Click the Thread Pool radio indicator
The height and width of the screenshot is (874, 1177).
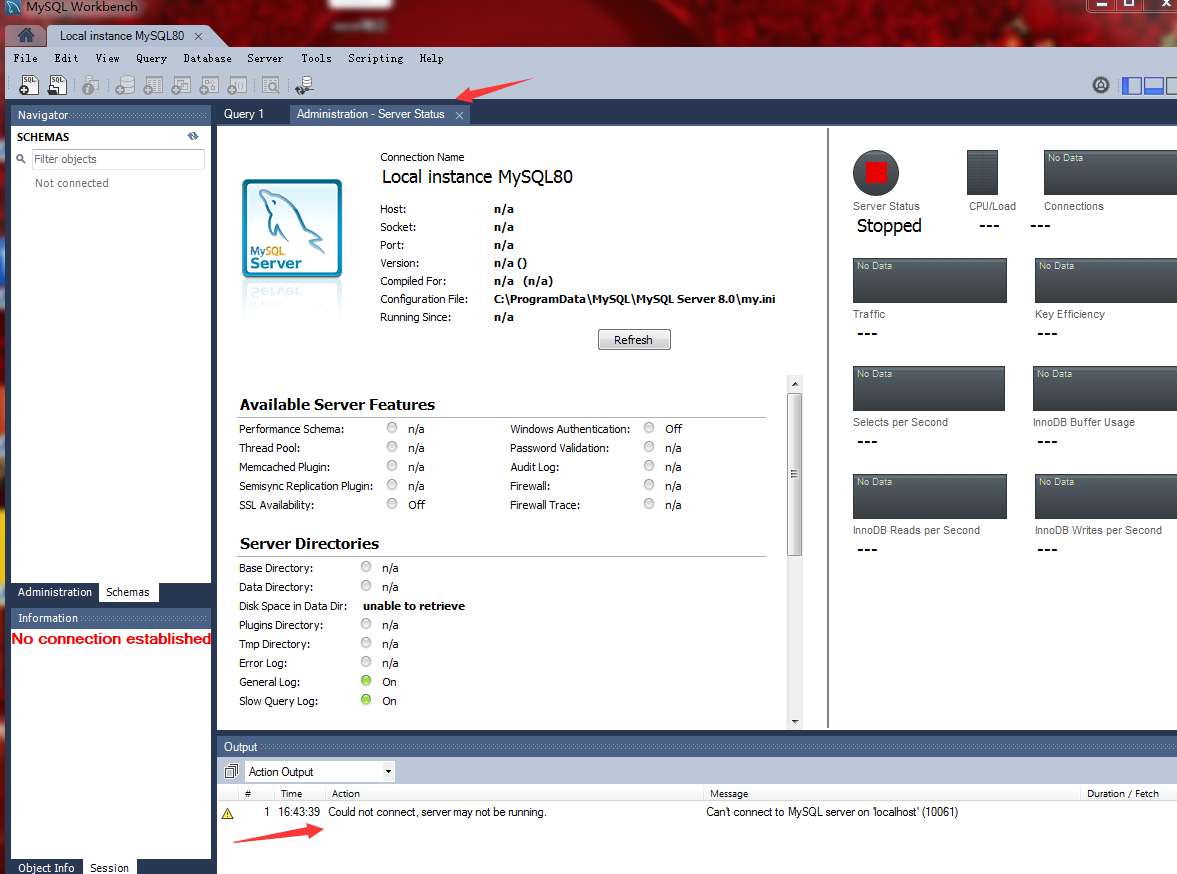[392, 447]
